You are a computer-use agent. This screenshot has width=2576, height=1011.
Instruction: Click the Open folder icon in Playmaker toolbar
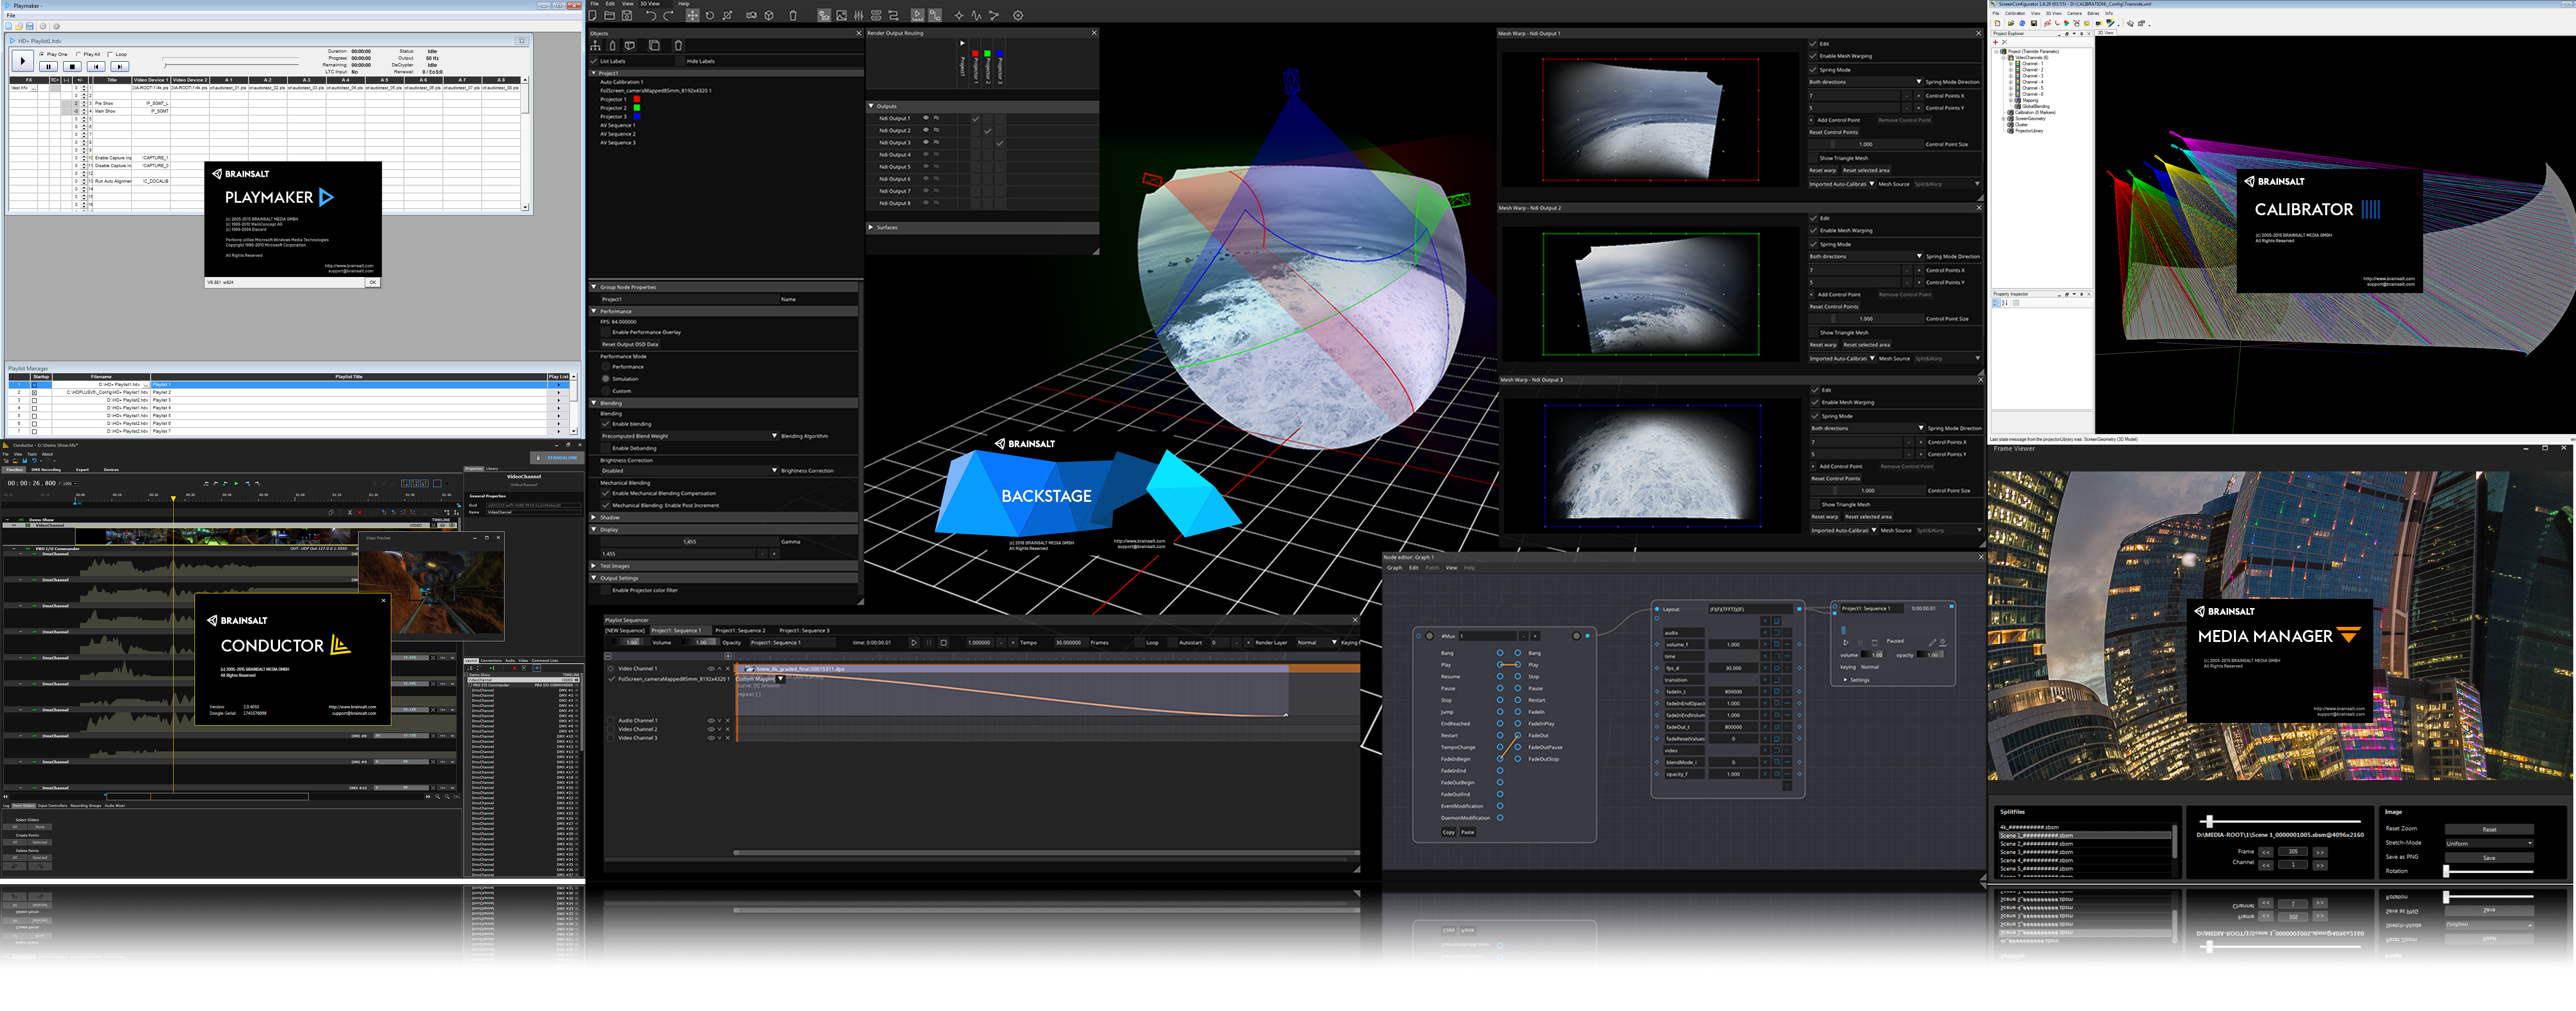pyautogui.click(x=19, y=26)
